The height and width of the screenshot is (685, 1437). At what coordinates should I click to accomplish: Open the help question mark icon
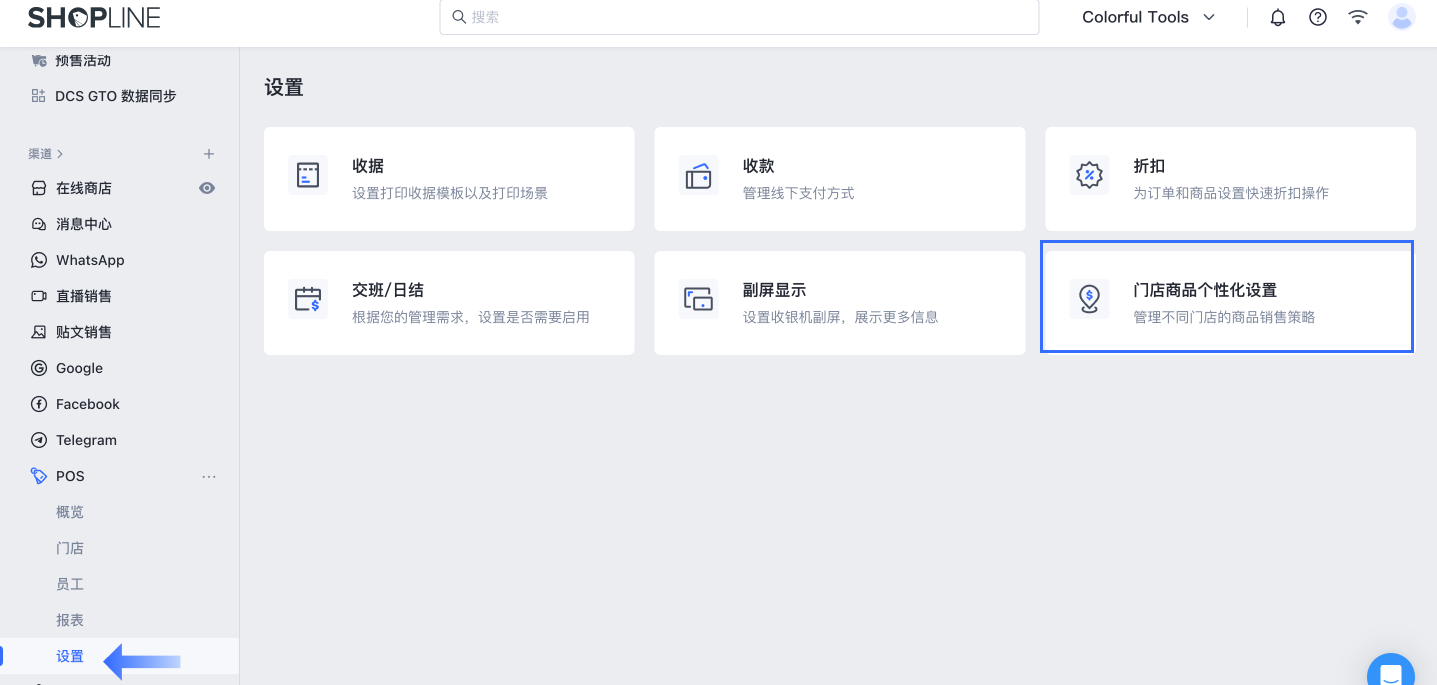(x=1318, y=17)
